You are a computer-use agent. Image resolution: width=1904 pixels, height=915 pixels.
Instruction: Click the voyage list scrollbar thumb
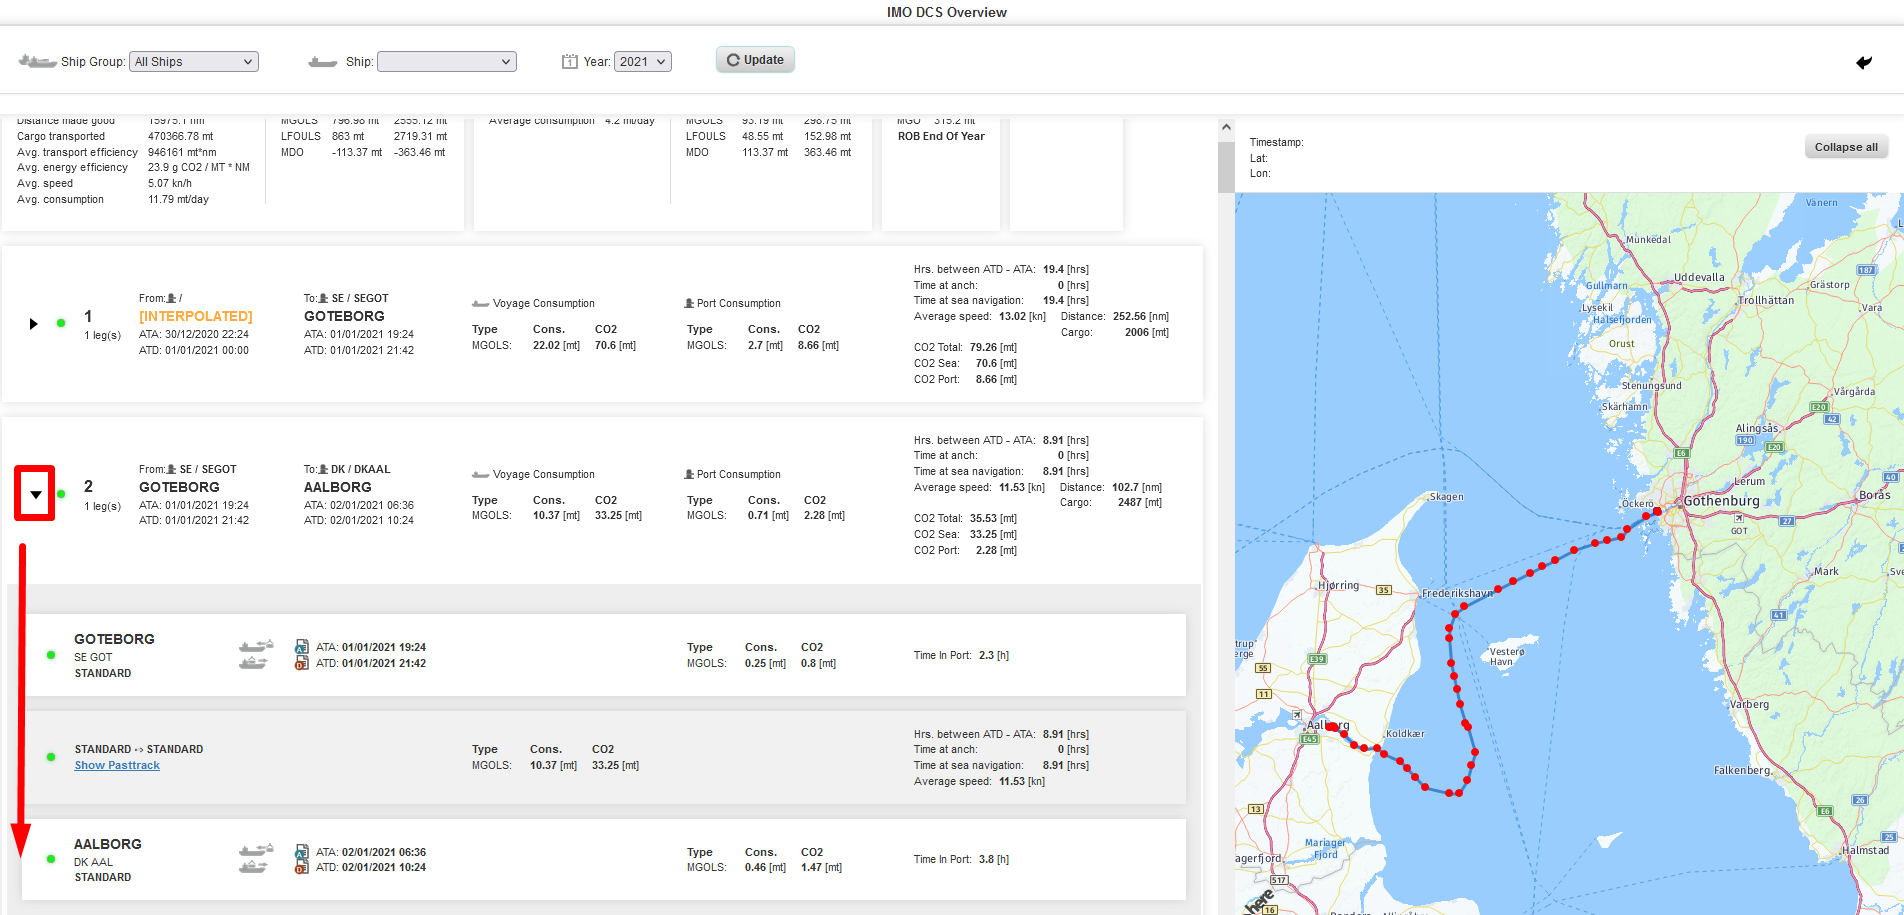[x=1226, y=167]
